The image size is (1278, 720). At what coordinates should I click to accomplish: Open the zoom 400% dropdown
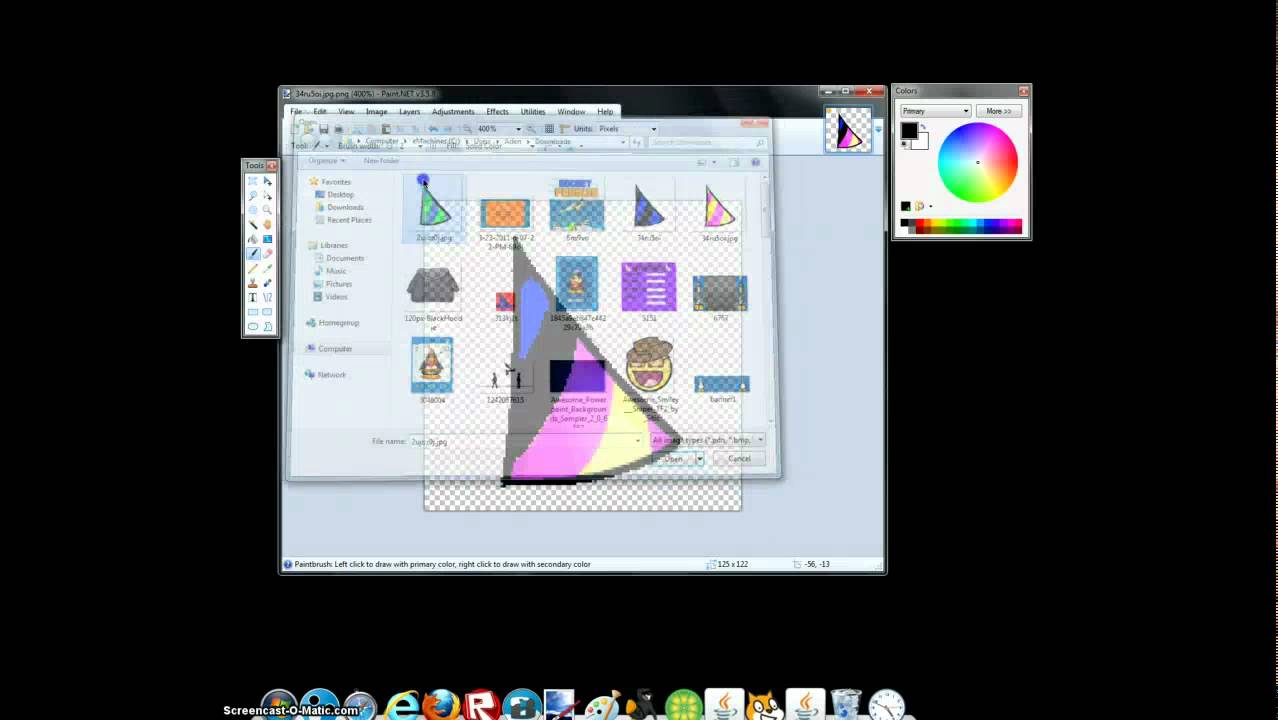pyautogui.click(x=518, y=128)
